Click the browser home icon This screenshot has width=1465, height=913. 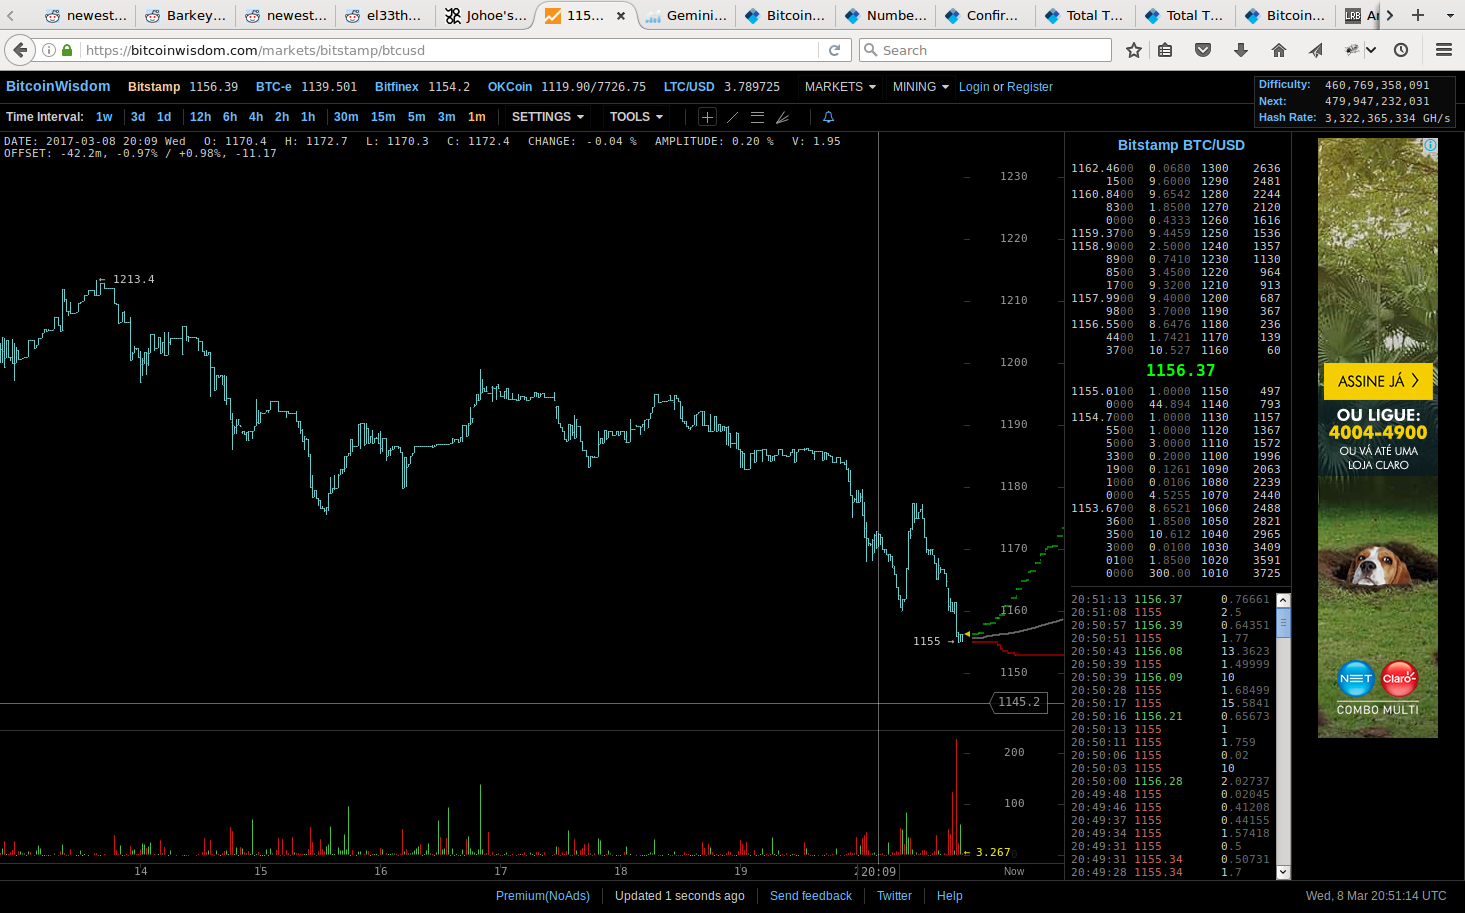[1278, 50]
